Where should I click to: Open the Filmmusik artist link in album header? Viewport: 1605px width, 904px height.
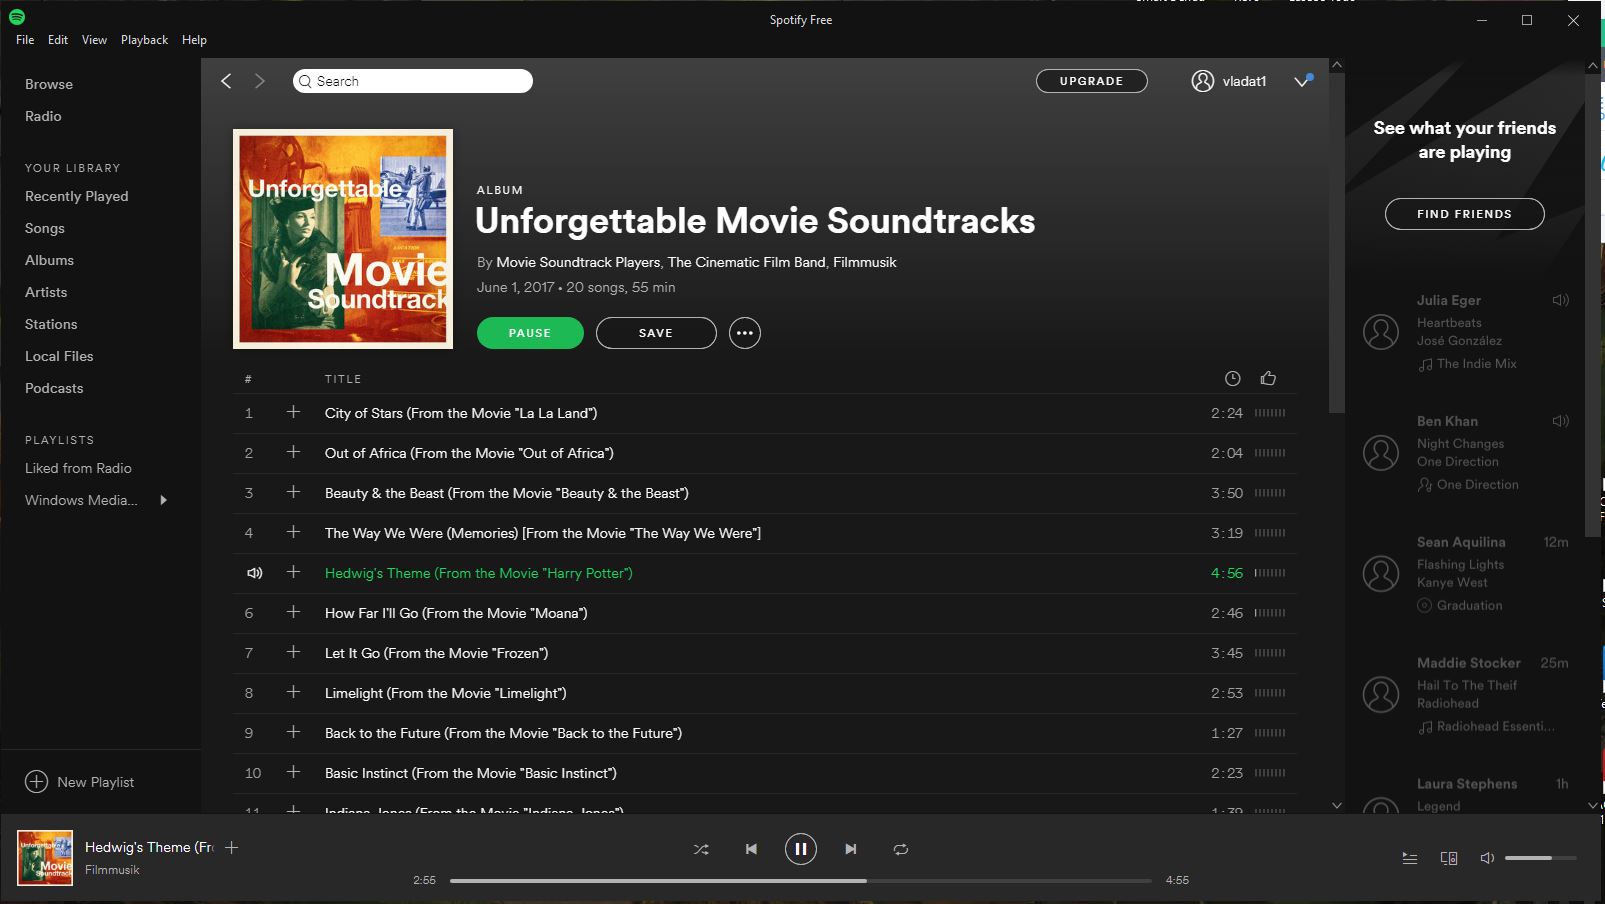[864, 262]
